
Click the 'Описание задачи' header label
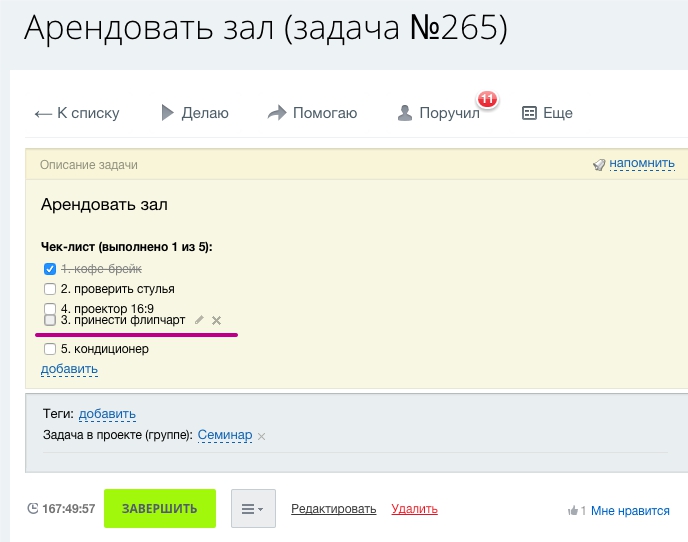pos(89,165)
